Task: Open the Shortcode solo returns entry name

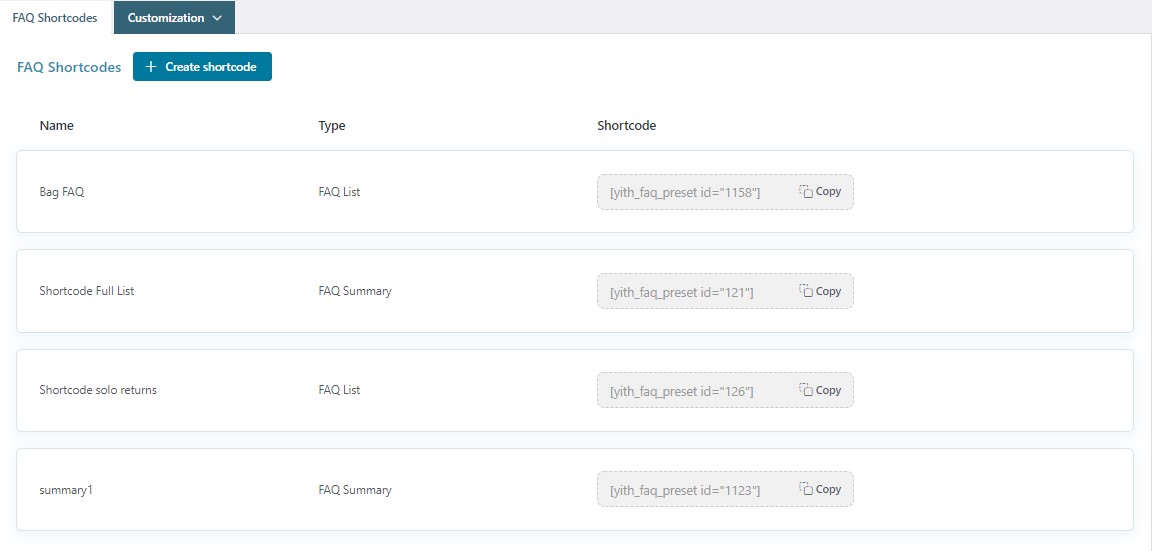Action: [98, 390]
